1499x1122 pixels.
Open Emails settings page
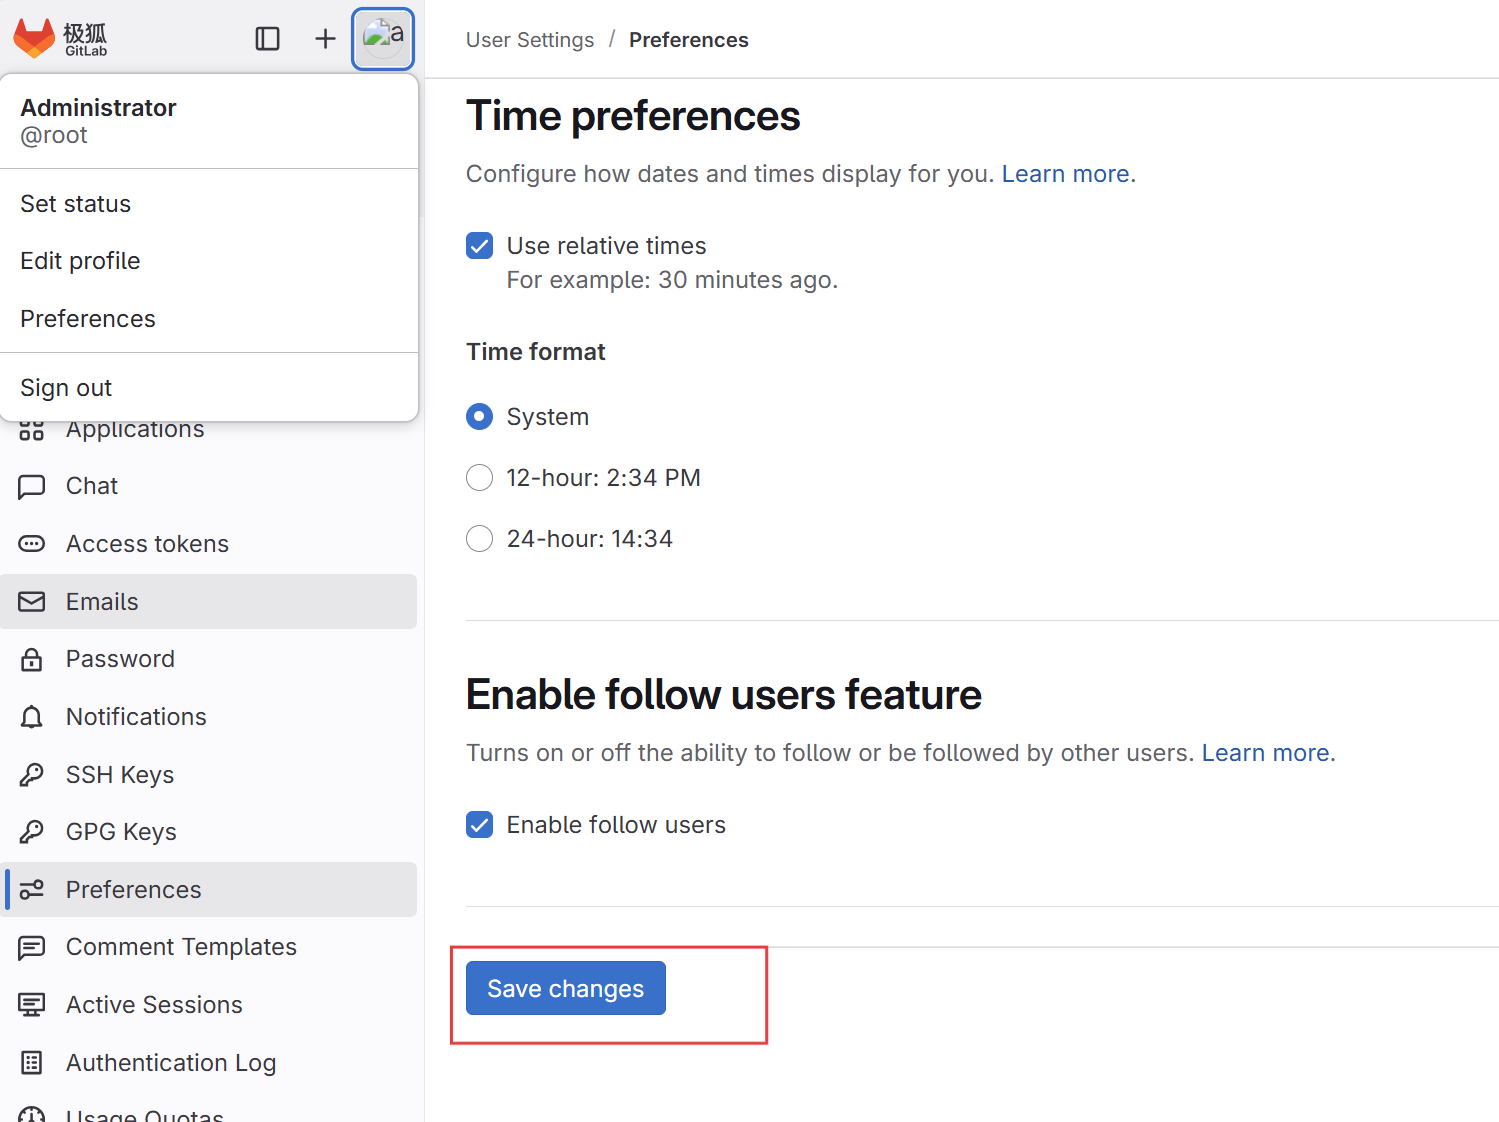(x=209, y=602)
